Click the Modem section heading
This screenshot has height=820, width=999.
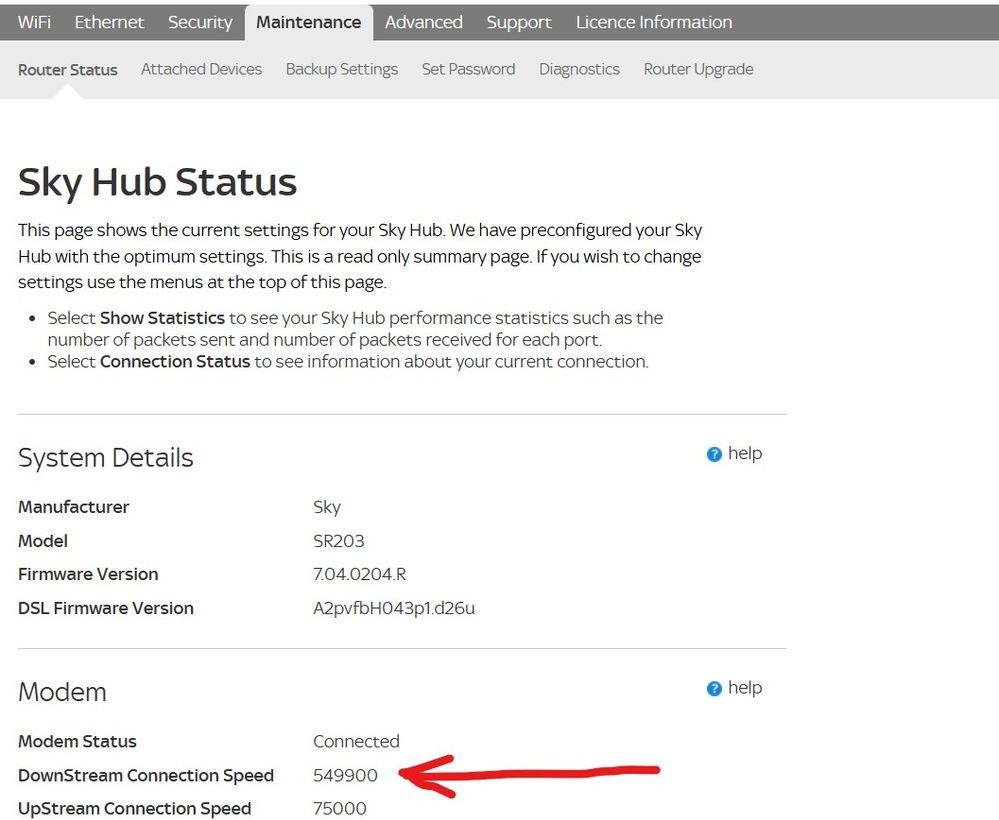(62, 692)
